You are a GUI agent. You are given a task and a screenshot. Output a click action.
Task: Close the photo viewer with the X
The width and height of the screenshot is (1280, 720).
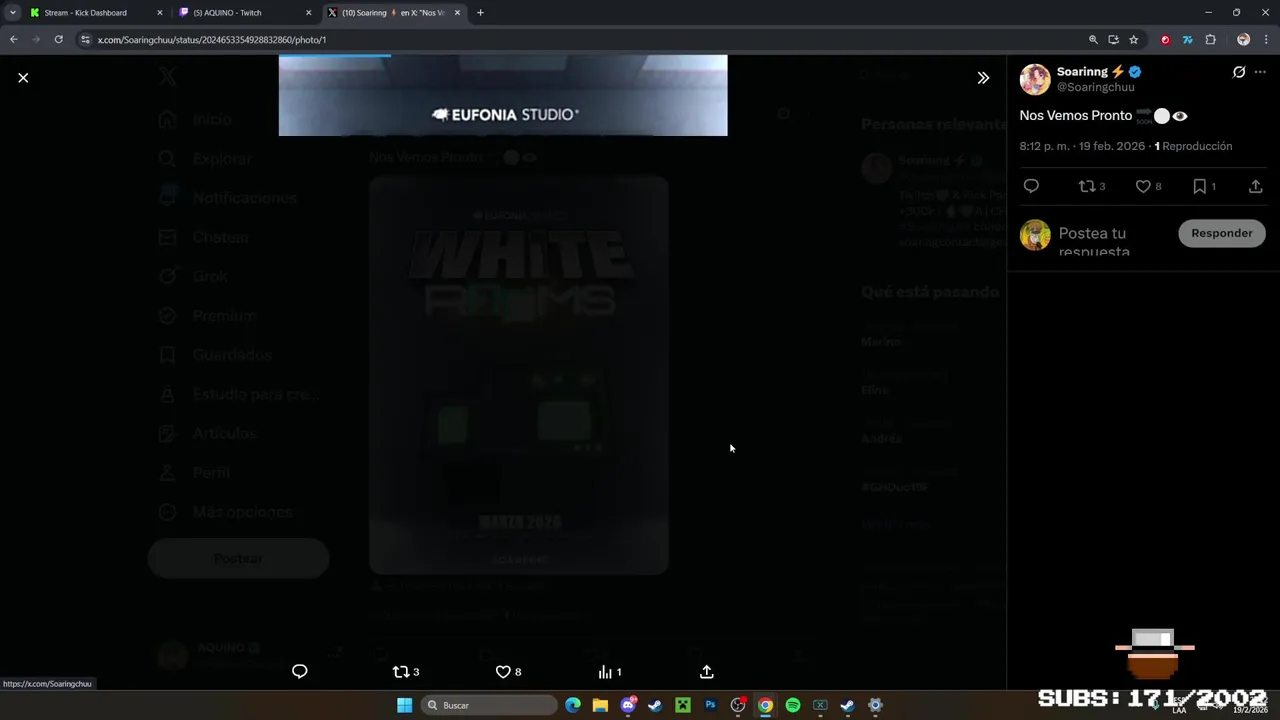point(23,78)
